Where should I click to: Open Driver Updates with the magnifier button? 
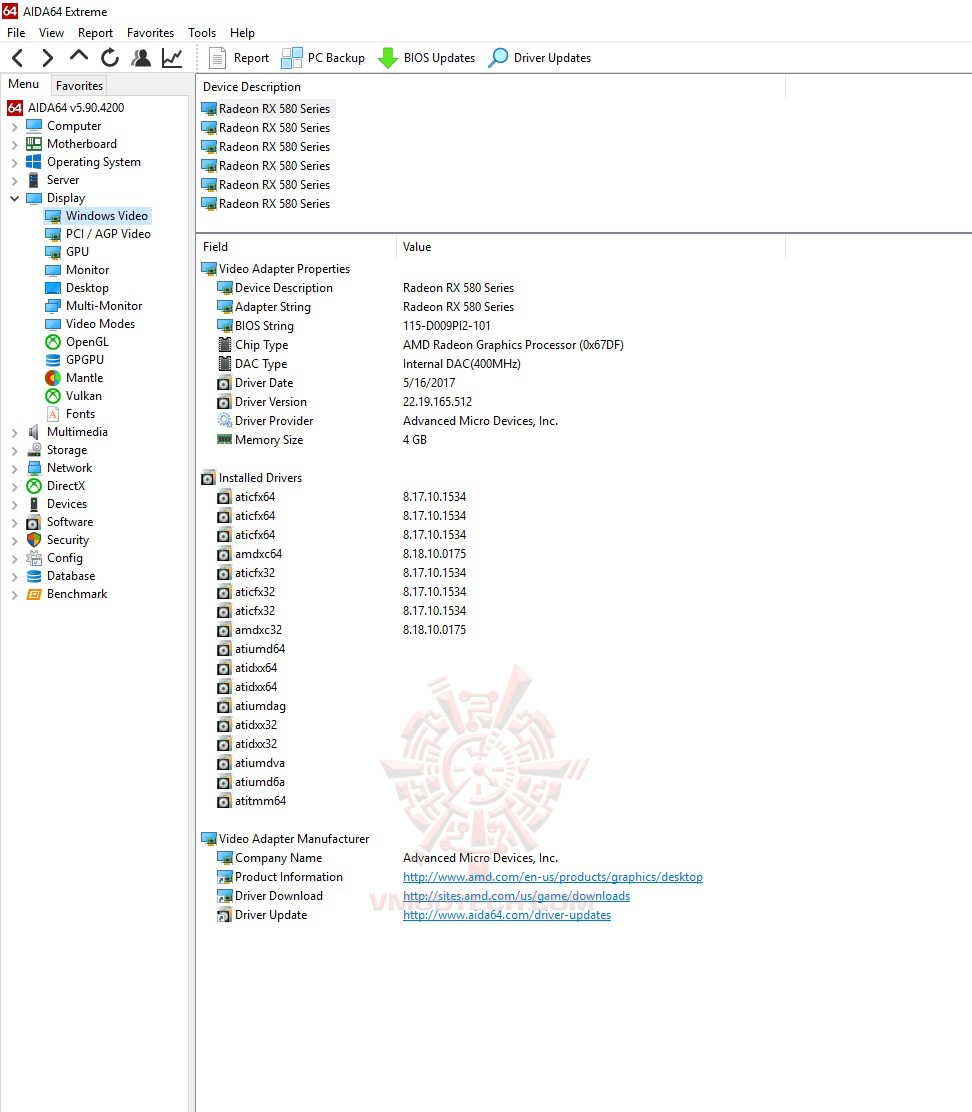540,57
